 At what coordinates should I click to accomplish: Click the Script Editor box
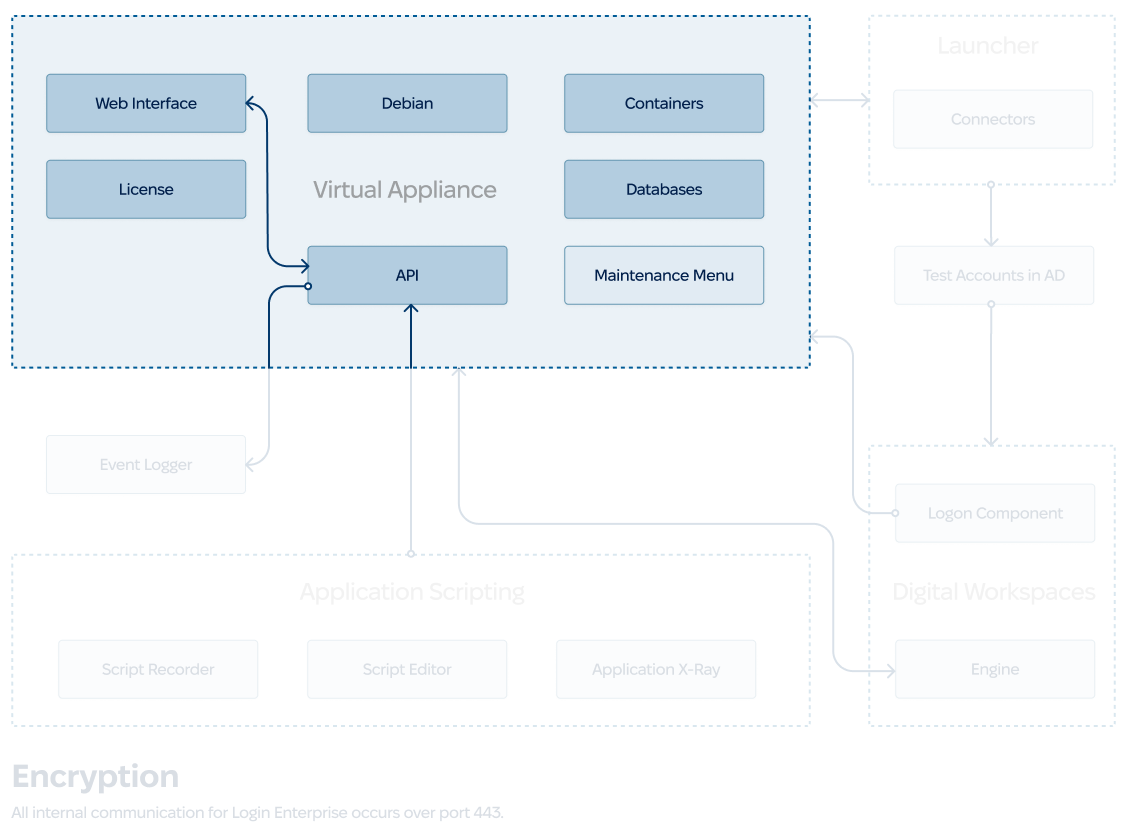[407, 669]
